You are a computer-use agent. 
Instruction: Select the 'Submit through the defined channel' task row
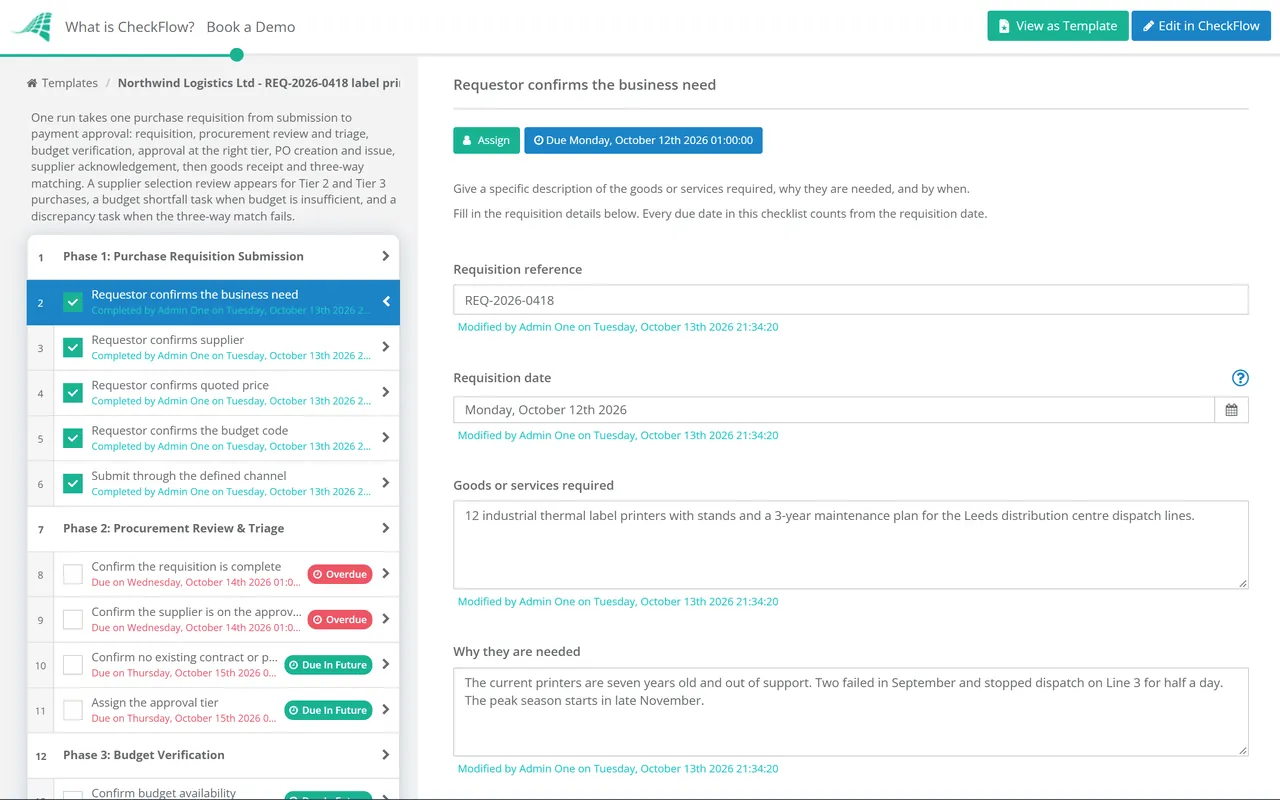(x=213, y=483)
